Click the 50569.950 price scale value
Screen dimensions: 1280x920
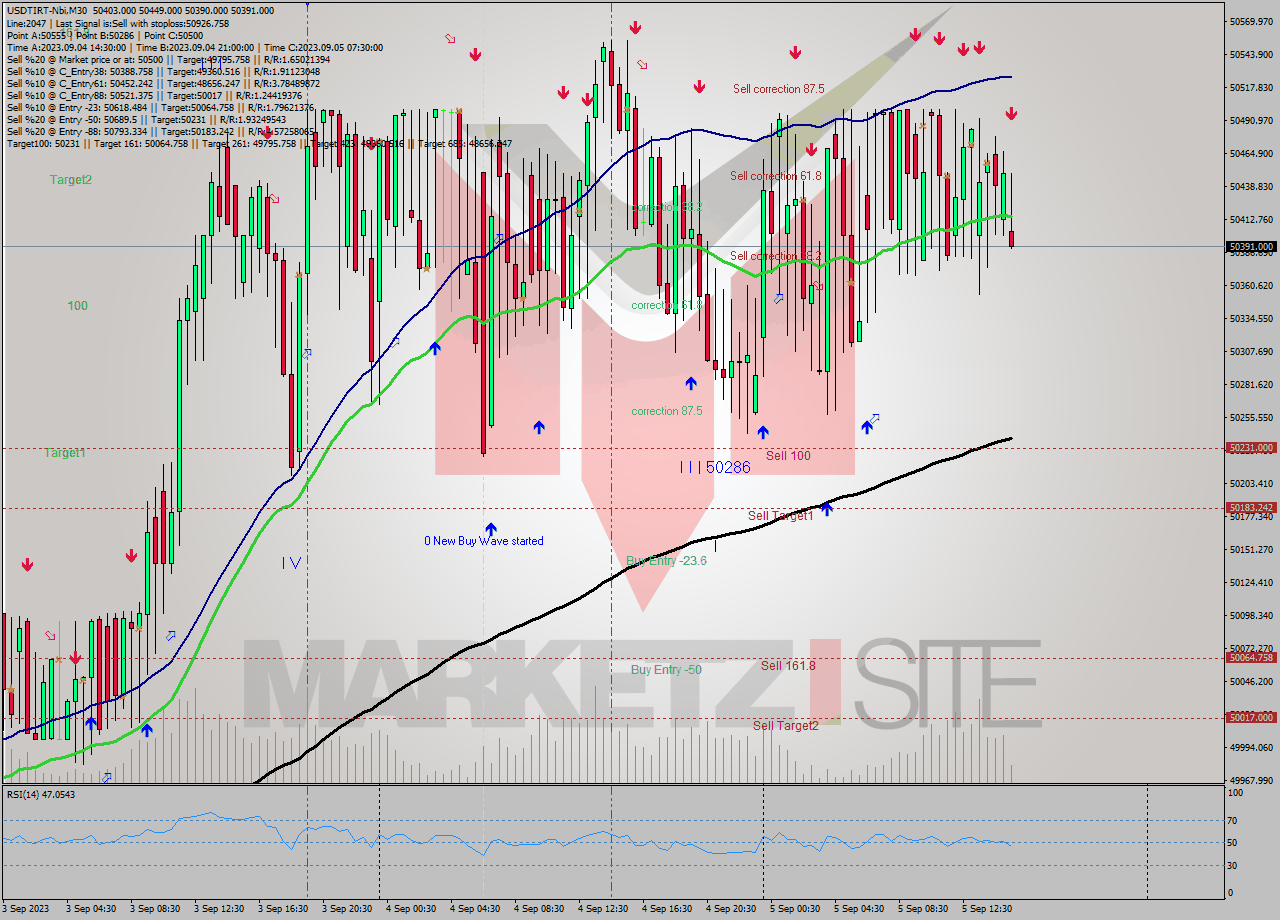pos(1251,21)
